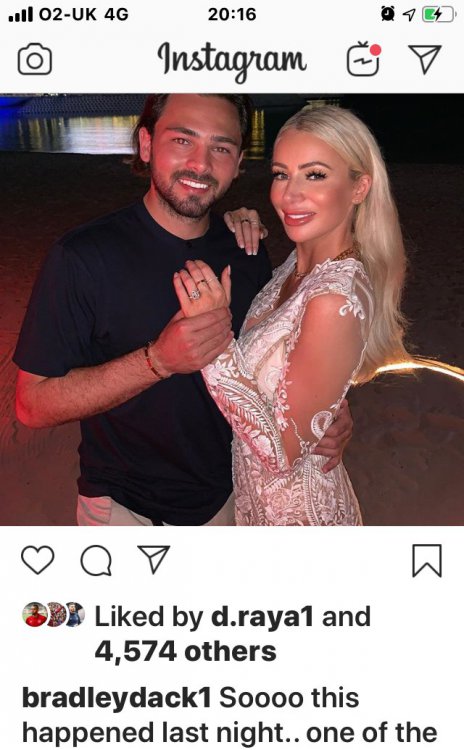
Task: Tap the Instagram logo title
Action: point(232,61)
